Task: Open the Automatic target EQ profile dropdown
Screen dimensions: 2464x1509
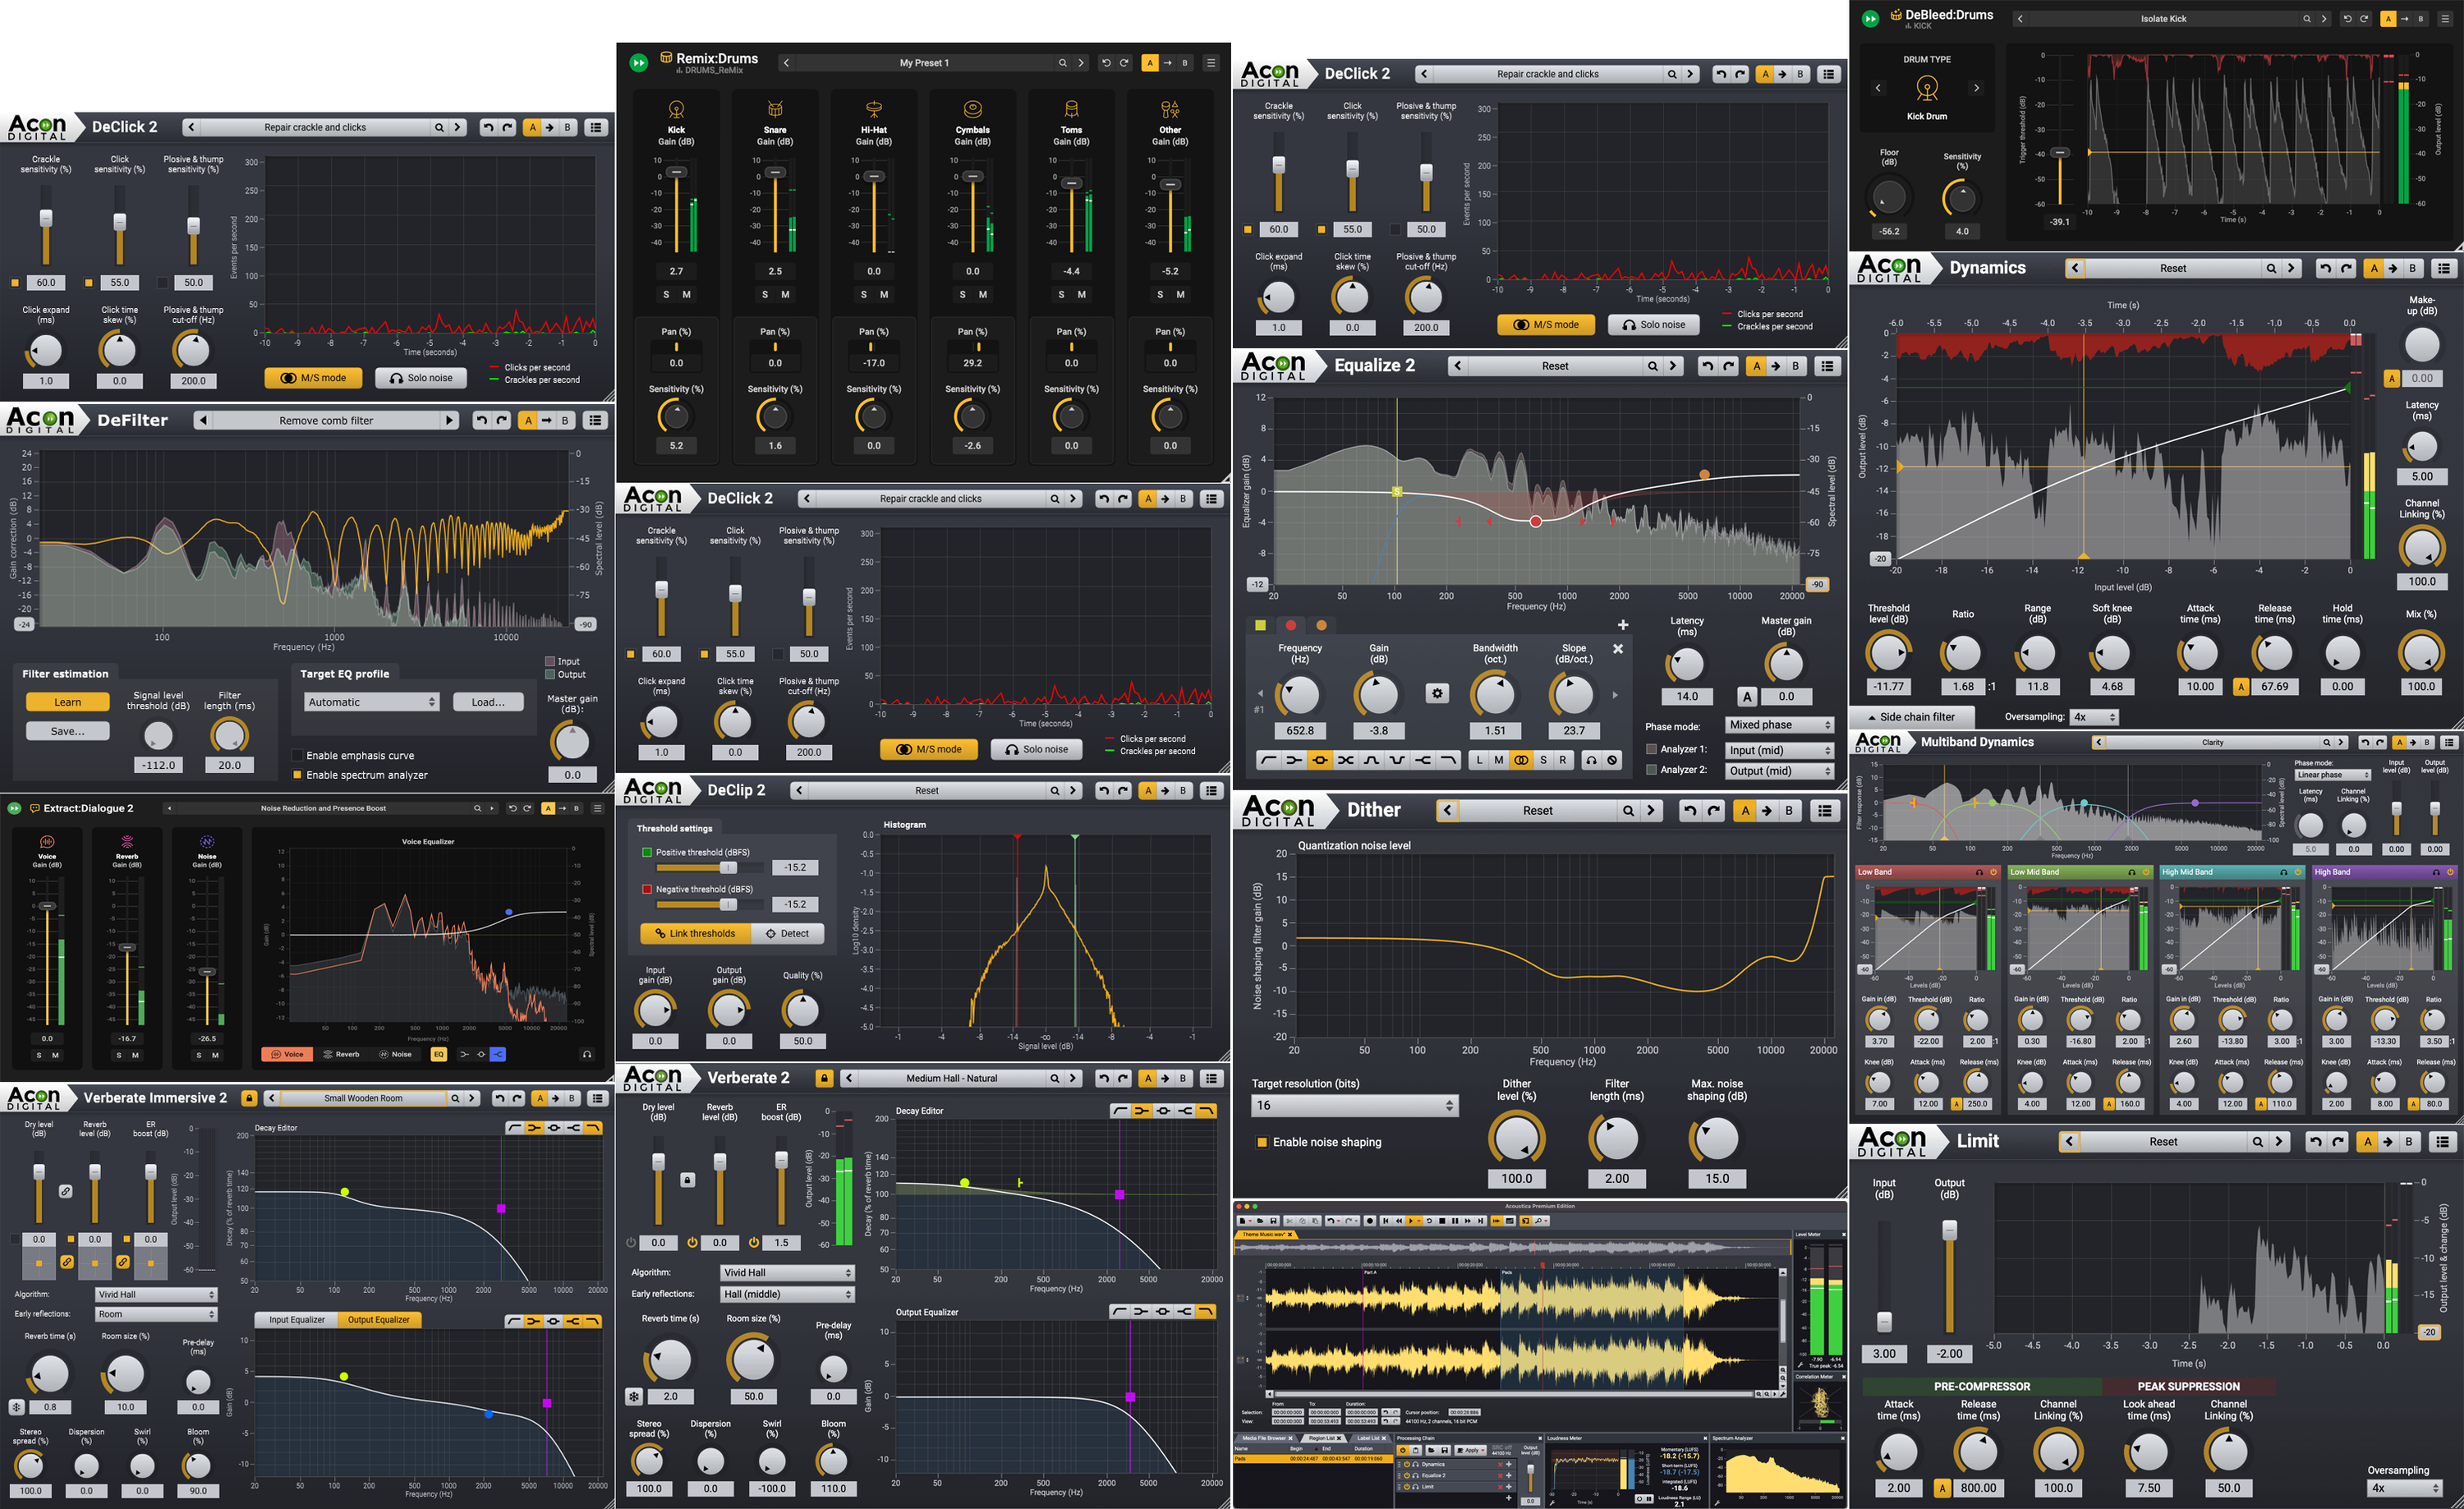Action: pos(372,702)
